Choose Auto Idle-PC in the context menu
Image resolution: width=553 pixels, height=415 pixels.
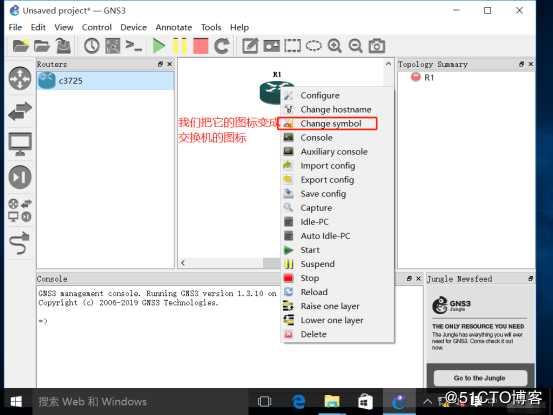point(338,236)
